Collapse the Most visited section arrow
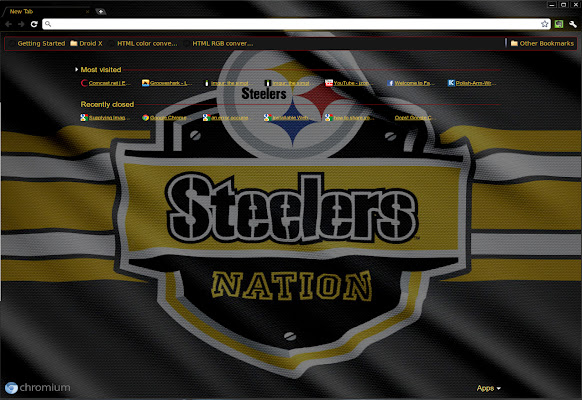This screenshot has height=400, width=582. click(76, 69)
